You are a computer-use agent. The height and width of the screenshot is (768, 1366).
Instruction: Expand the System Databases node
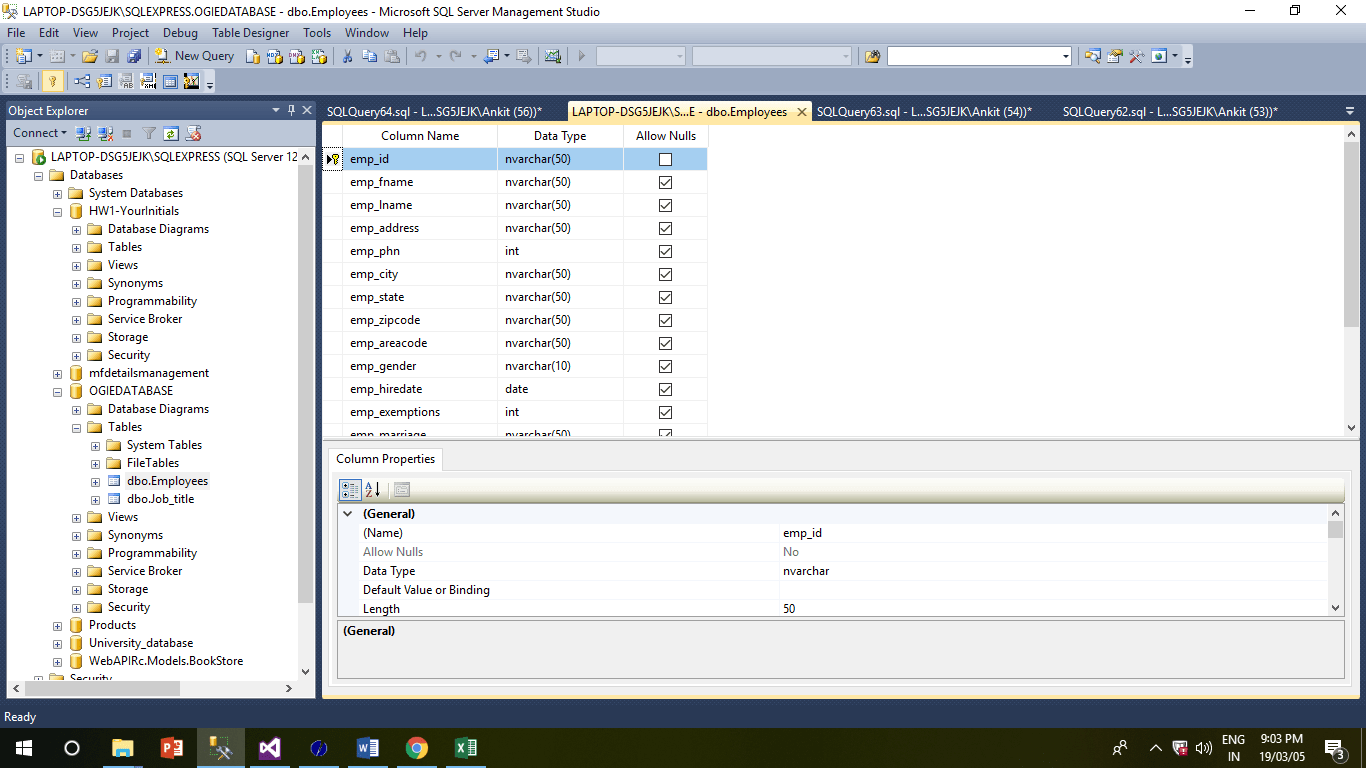(58, 193)
